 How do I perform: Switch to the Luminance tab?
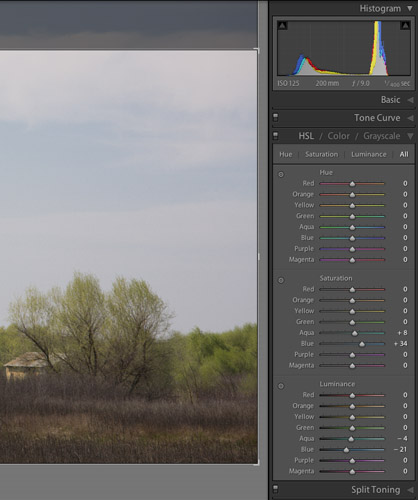point(369,154)
